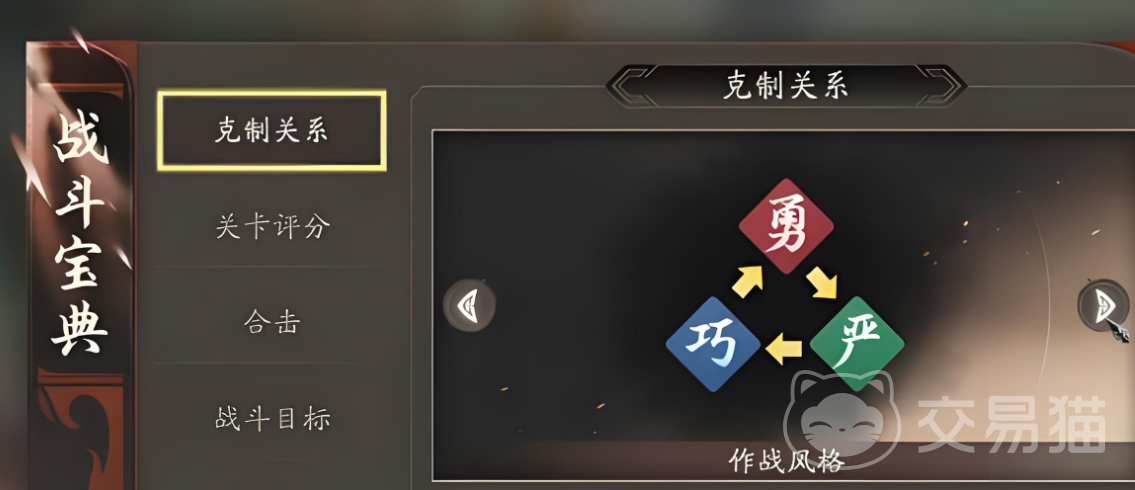Go to previous page with left arrow
Screen dimensions: 1135x490
click(x=469, y=306)
